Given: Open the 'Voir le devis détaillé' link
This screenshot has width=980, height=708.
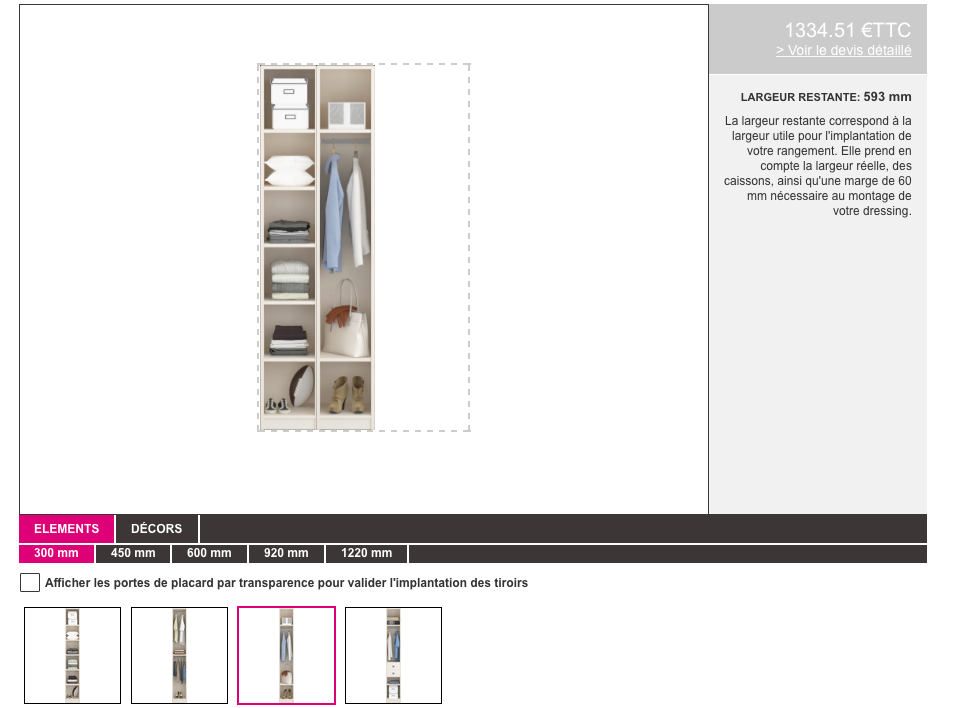Looking at the screenshot, I should coord(844,51).
